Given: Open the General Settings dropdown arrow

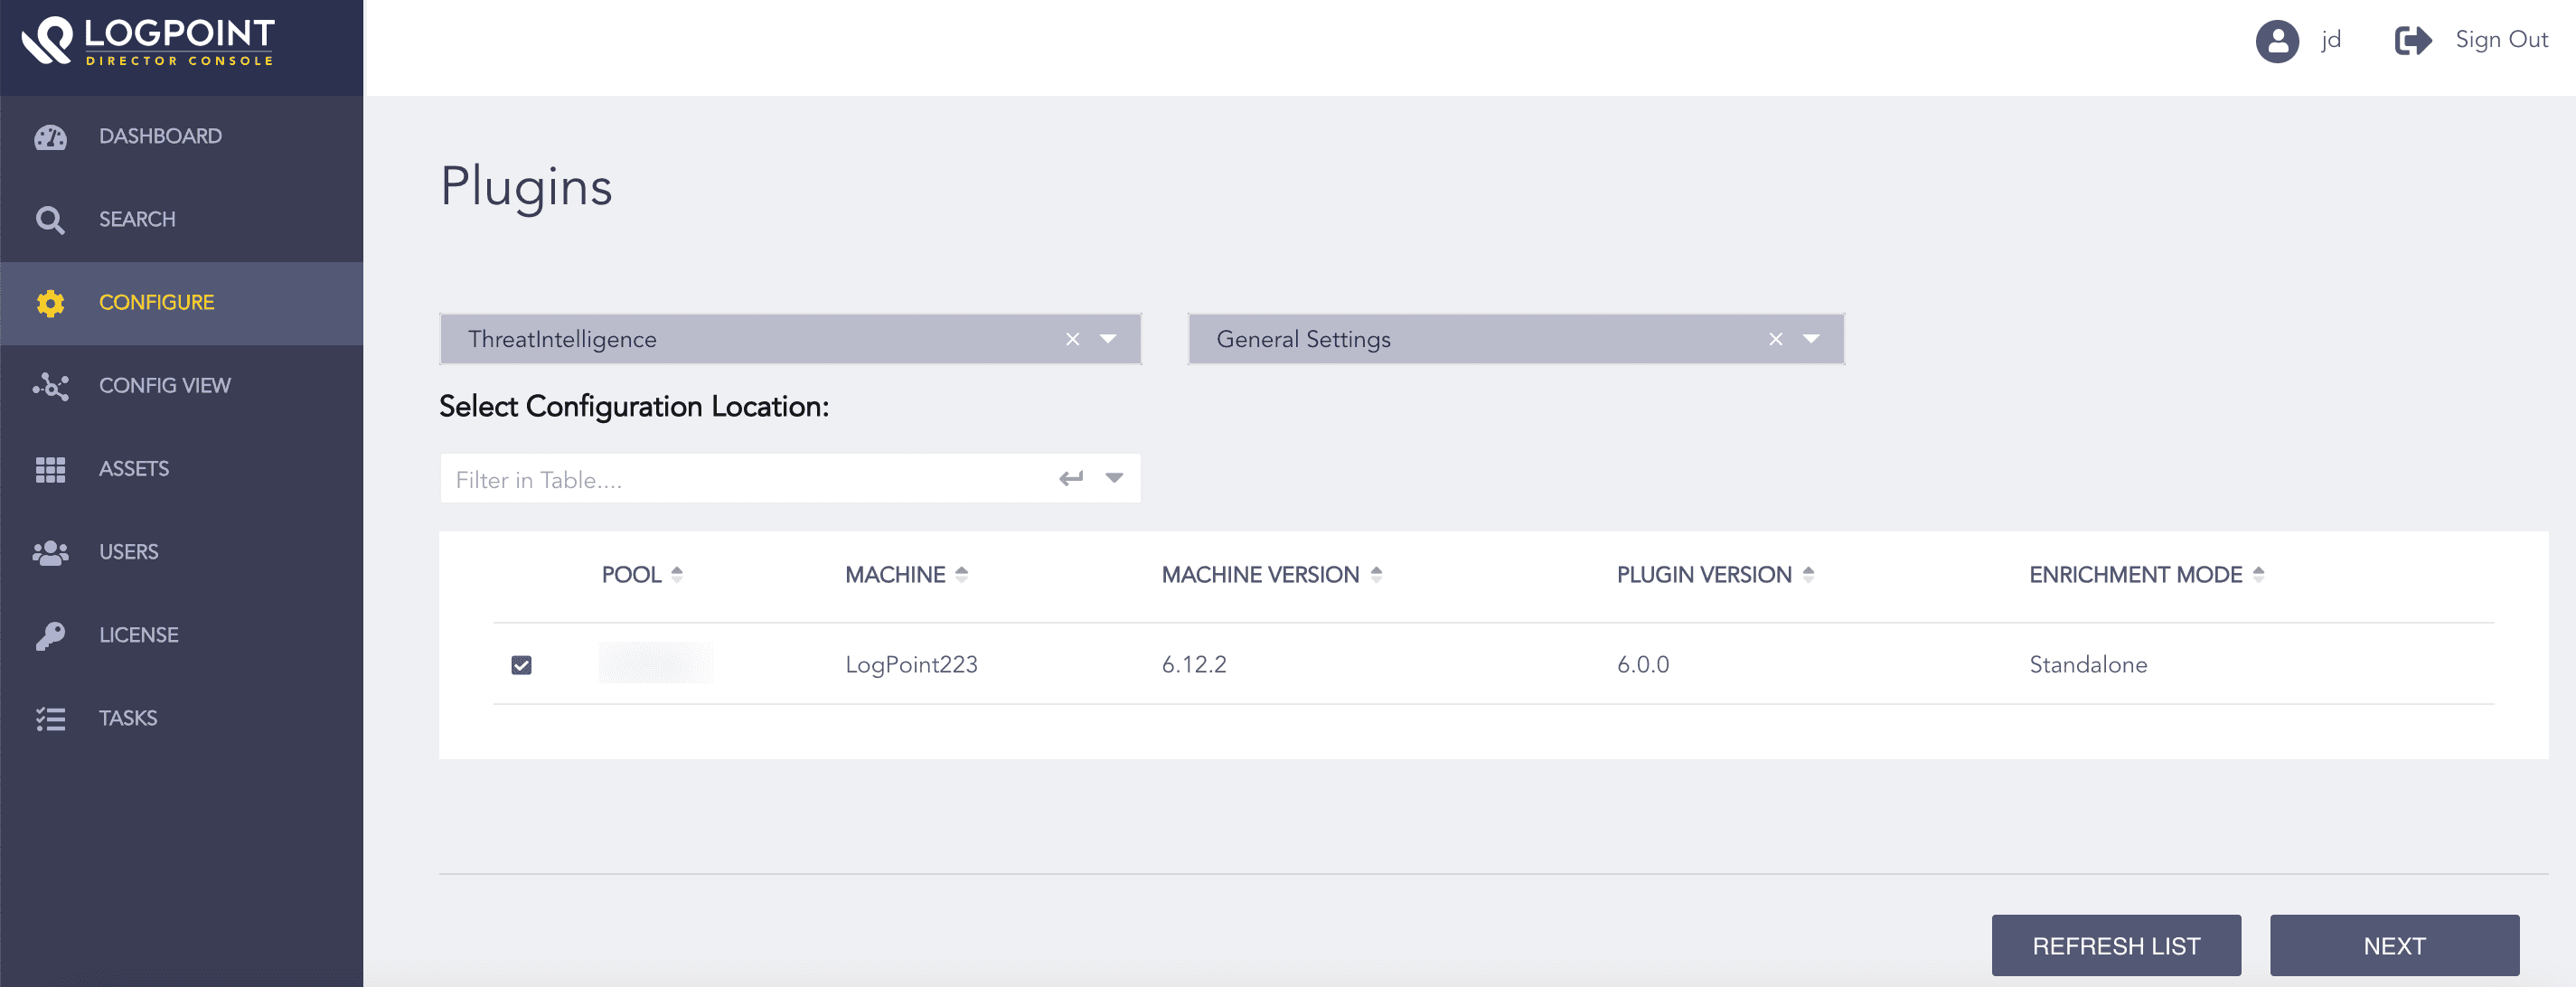Looking at the screenshot, I should coord(1810,339).
